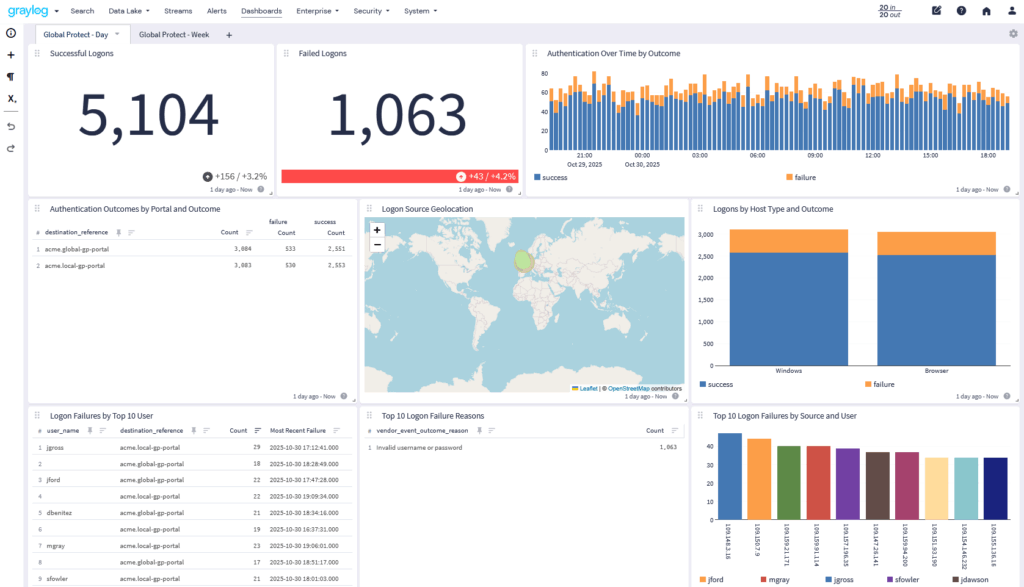Select Alerts in the top navigation

[216, 11]
